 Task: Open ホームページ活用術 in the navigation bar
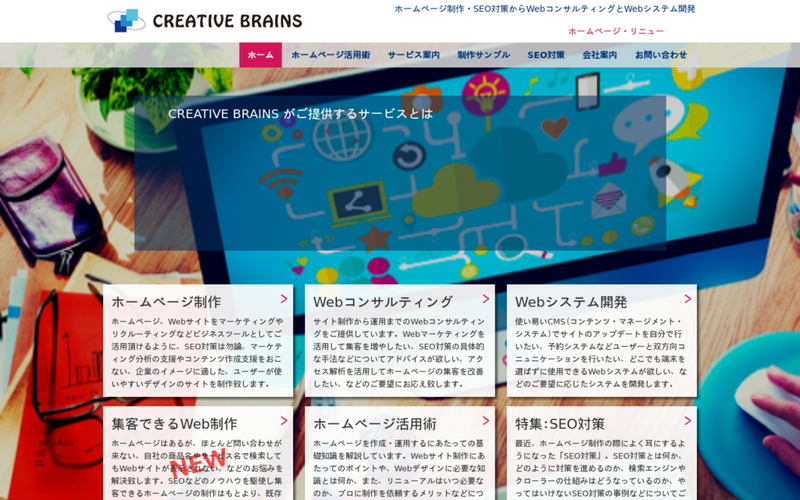tap(330, 55)
